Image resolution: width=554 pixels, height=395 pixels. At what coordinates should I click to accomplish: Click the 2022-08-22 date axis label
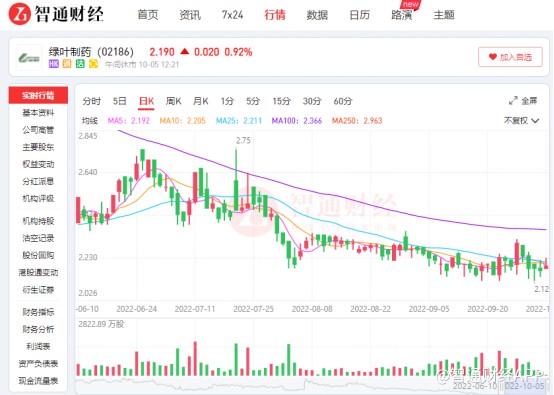[370, 309]
